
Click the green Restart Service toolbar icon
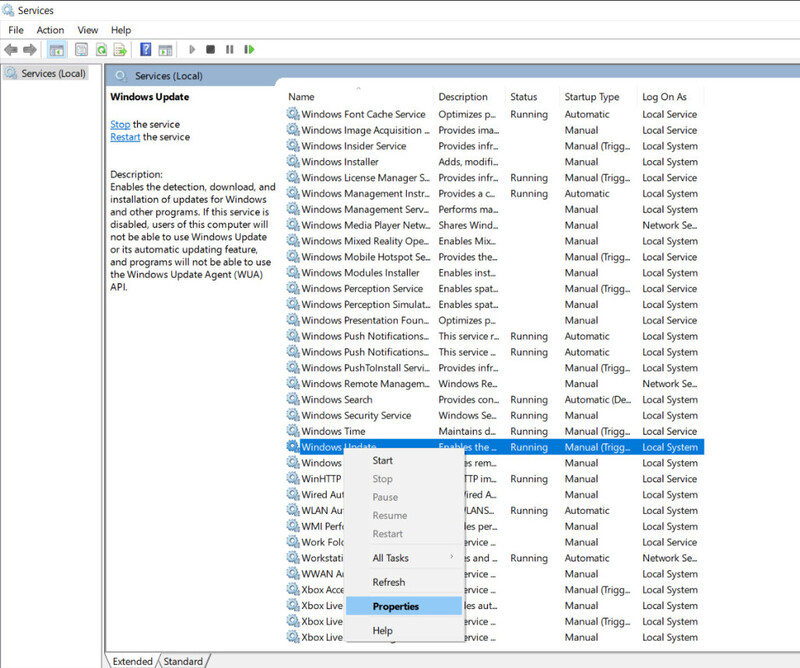click(249, 50)
